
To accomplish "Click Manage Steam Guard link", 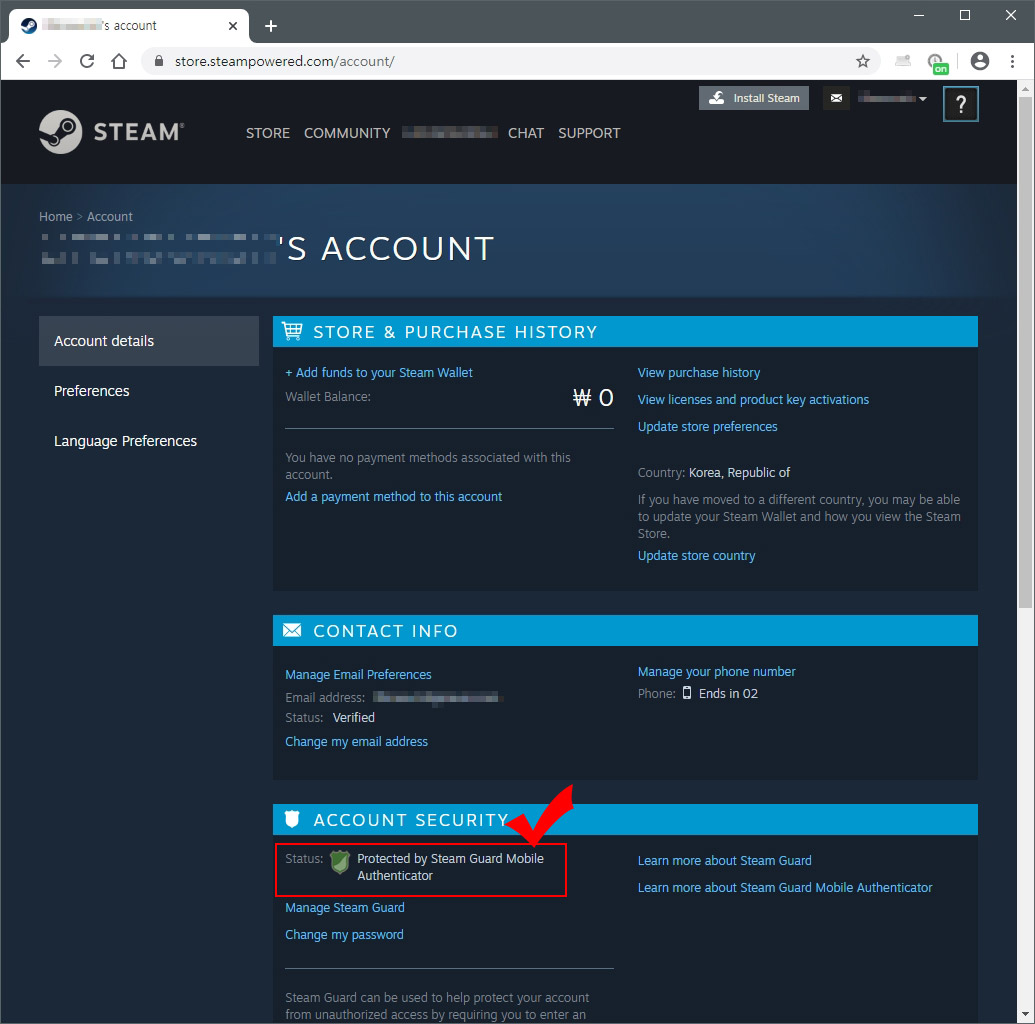I will pyautogui.click(x=345, y=907).
